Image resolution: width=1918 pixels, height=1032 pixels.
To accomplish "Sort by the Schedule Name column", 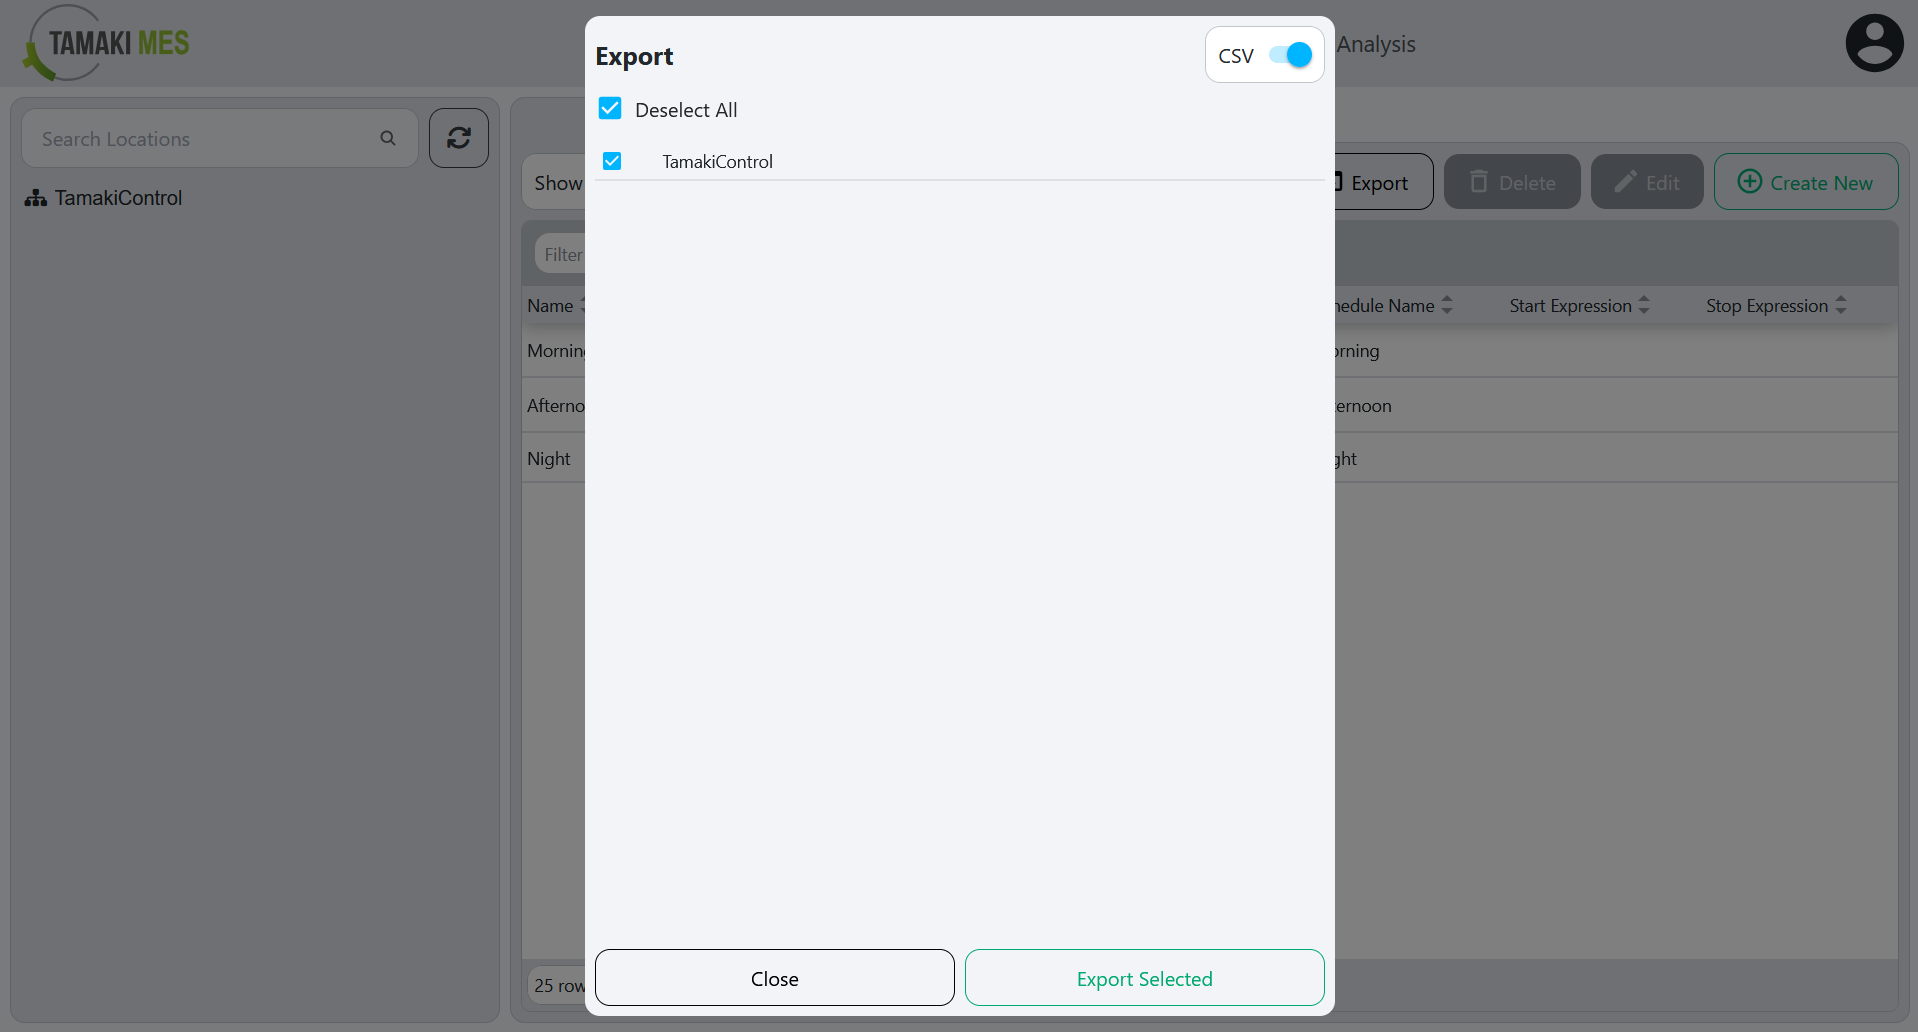I will tap(1447, 305).
